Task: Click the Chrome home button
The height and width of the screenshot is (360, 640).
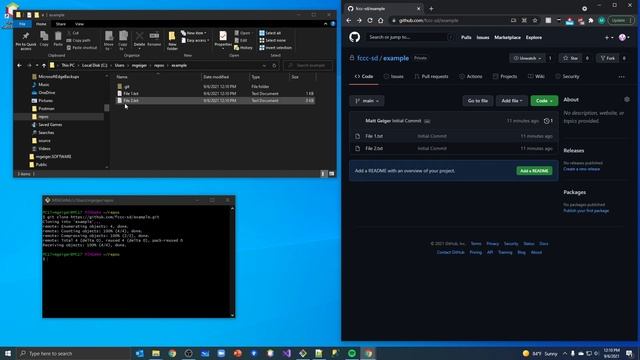Action: pos(380,20)
